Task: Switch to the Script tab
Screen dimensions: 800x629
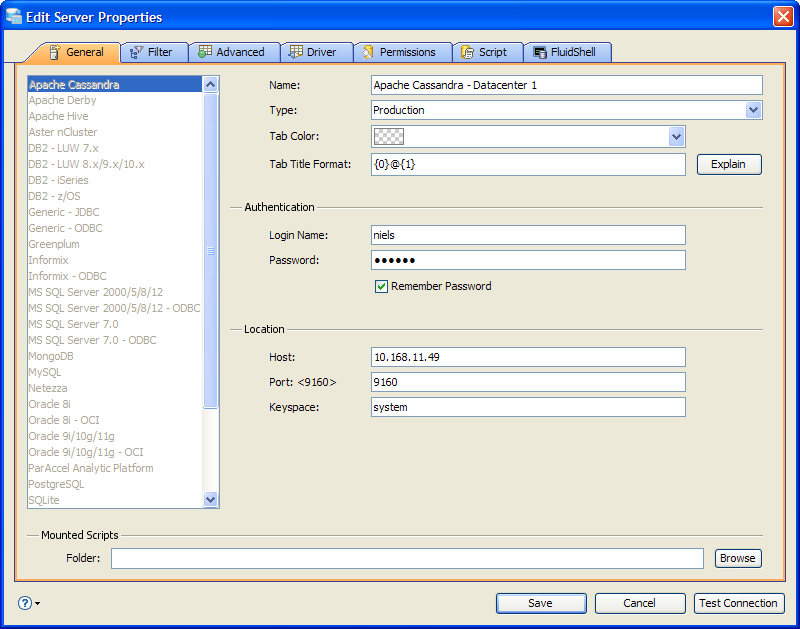Action: (488, 52)
